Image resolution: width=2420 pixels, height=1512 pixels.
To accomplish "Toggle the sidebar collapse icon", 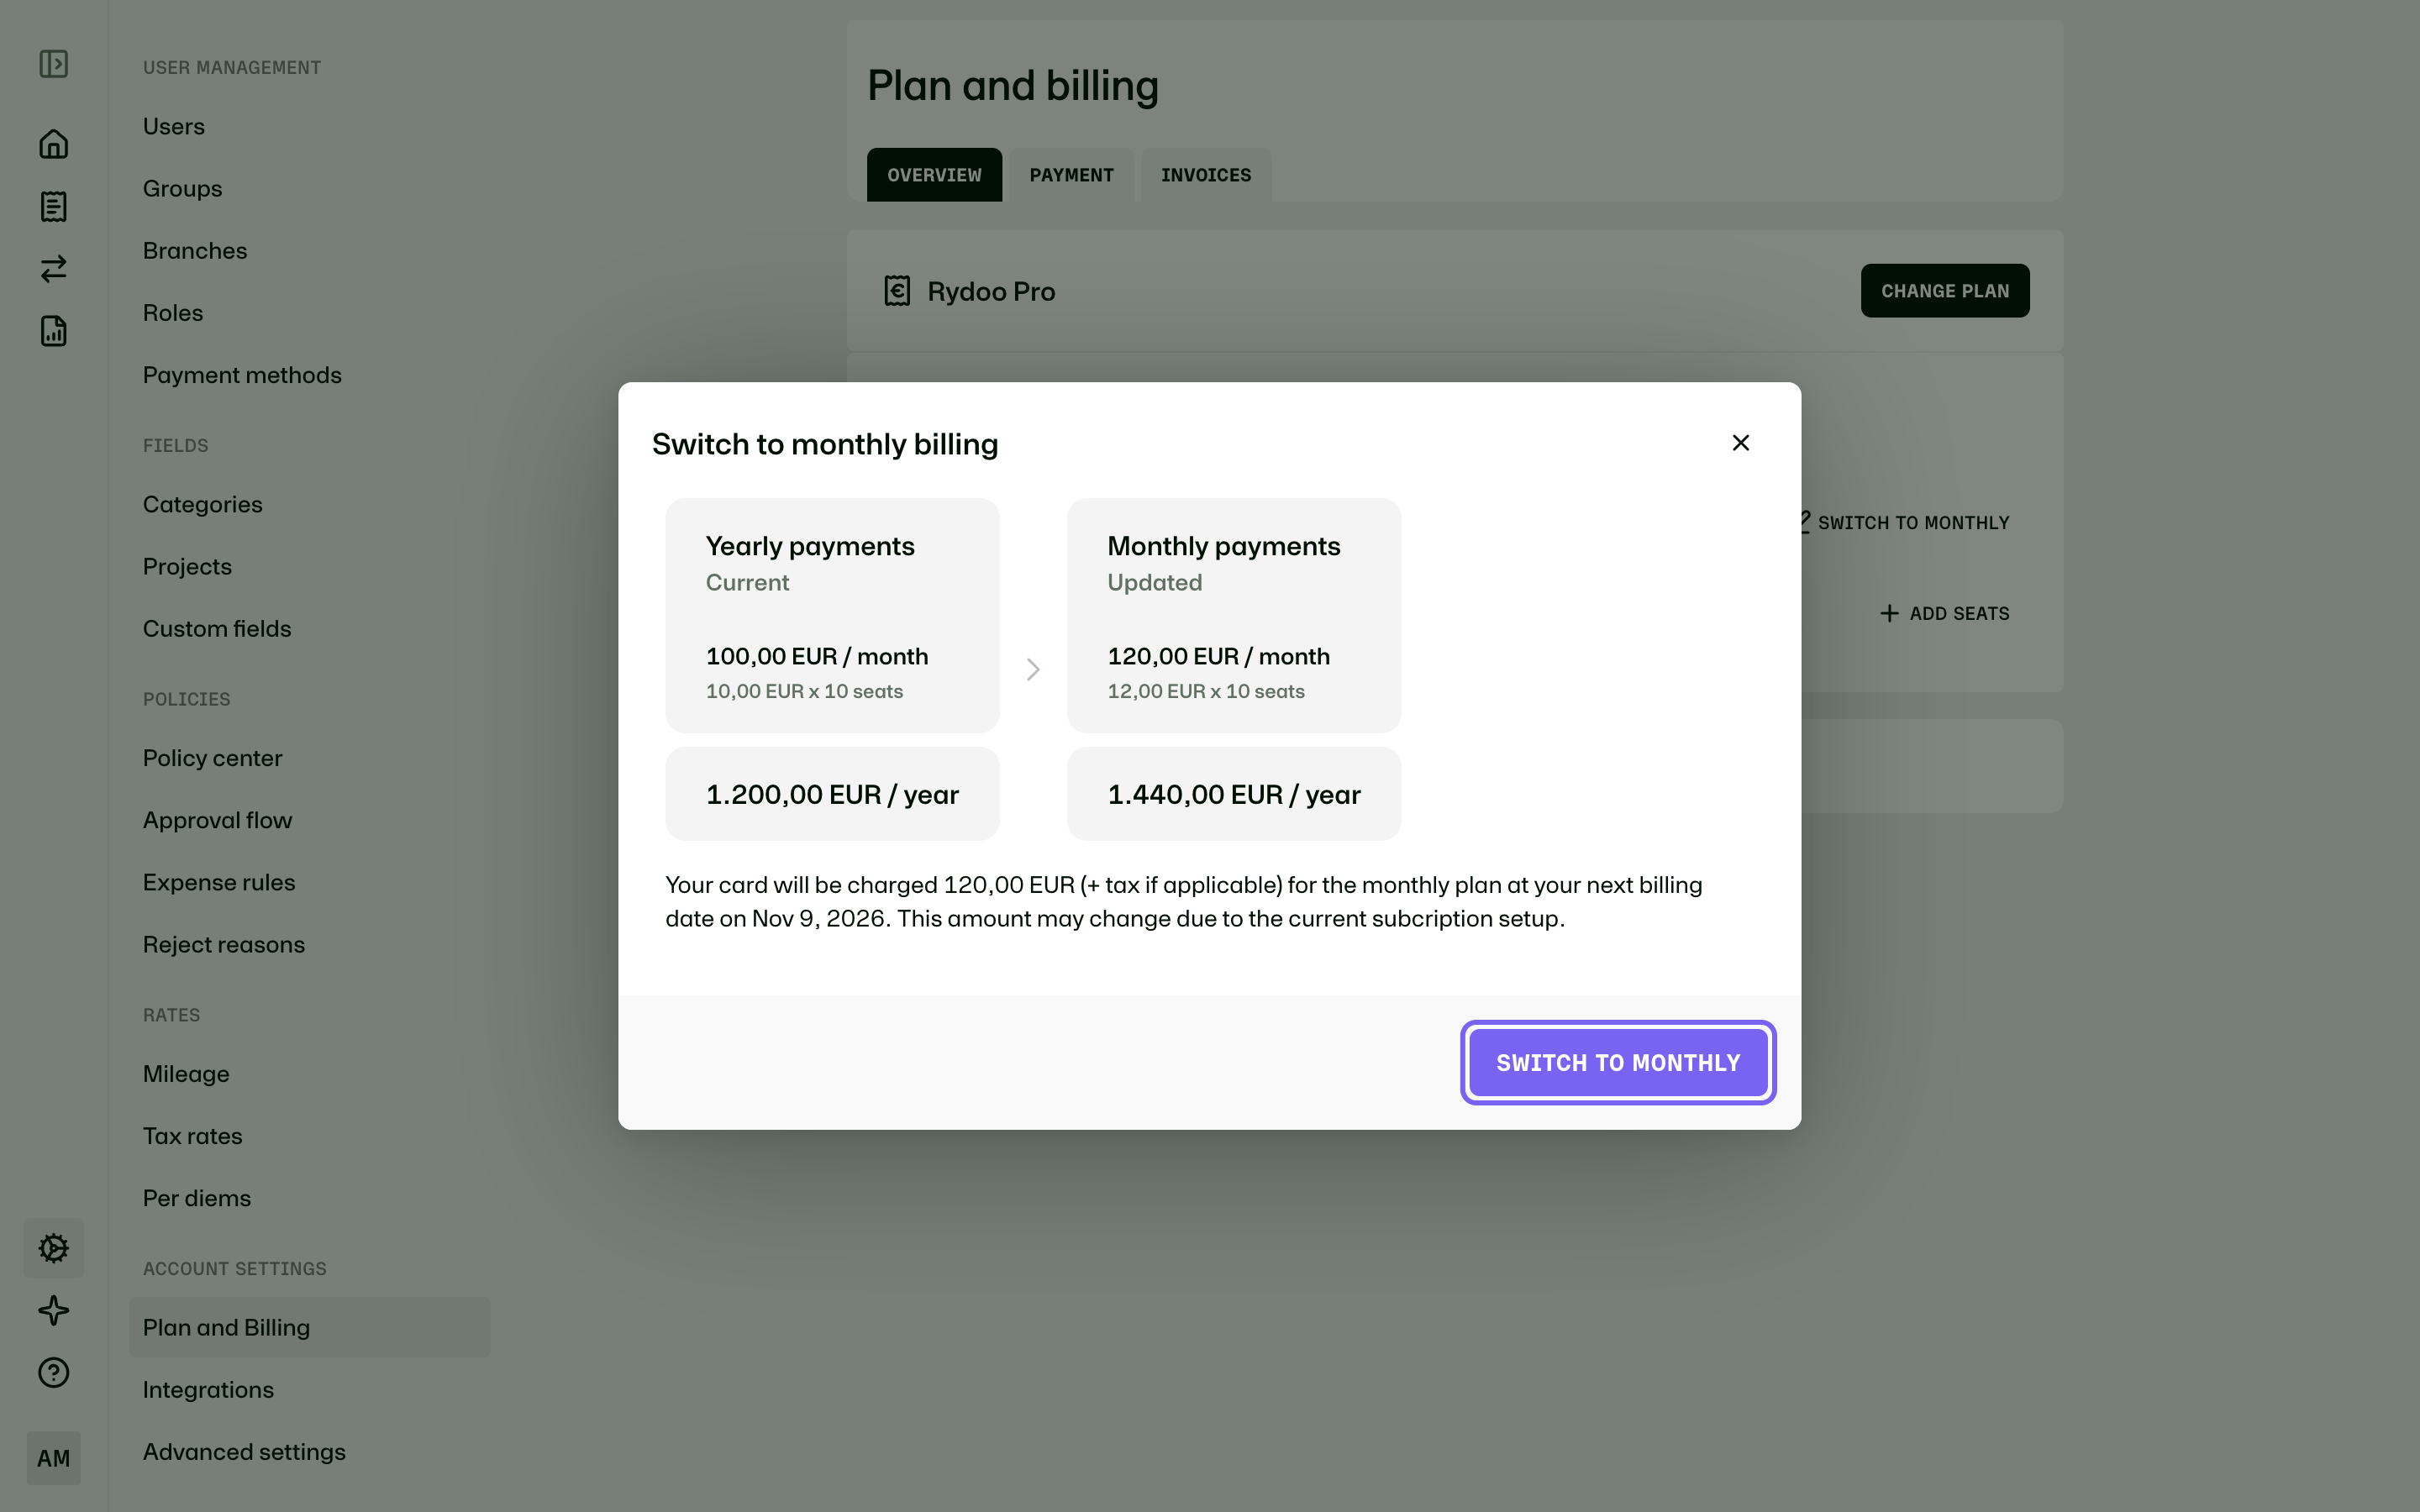I will click(53, 64).
